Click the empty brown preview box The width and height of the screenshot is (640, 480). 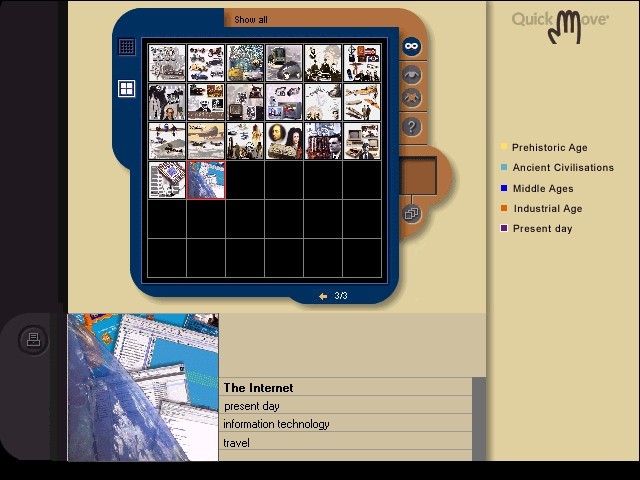click(418, 176)
